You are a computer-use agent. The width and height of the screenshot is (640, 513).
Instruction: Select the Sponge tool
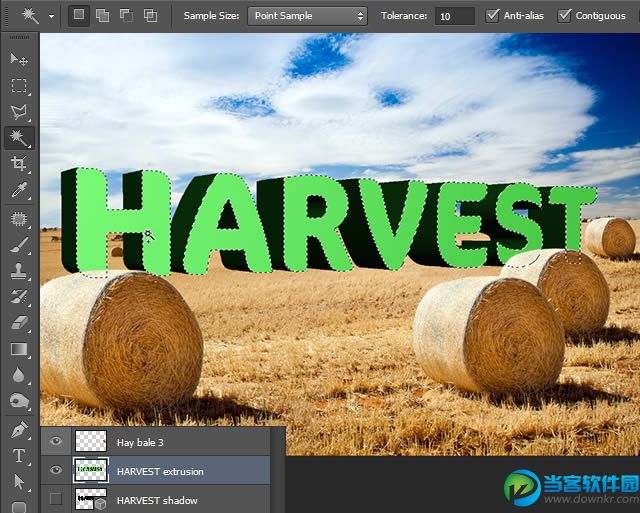point(19,401)
